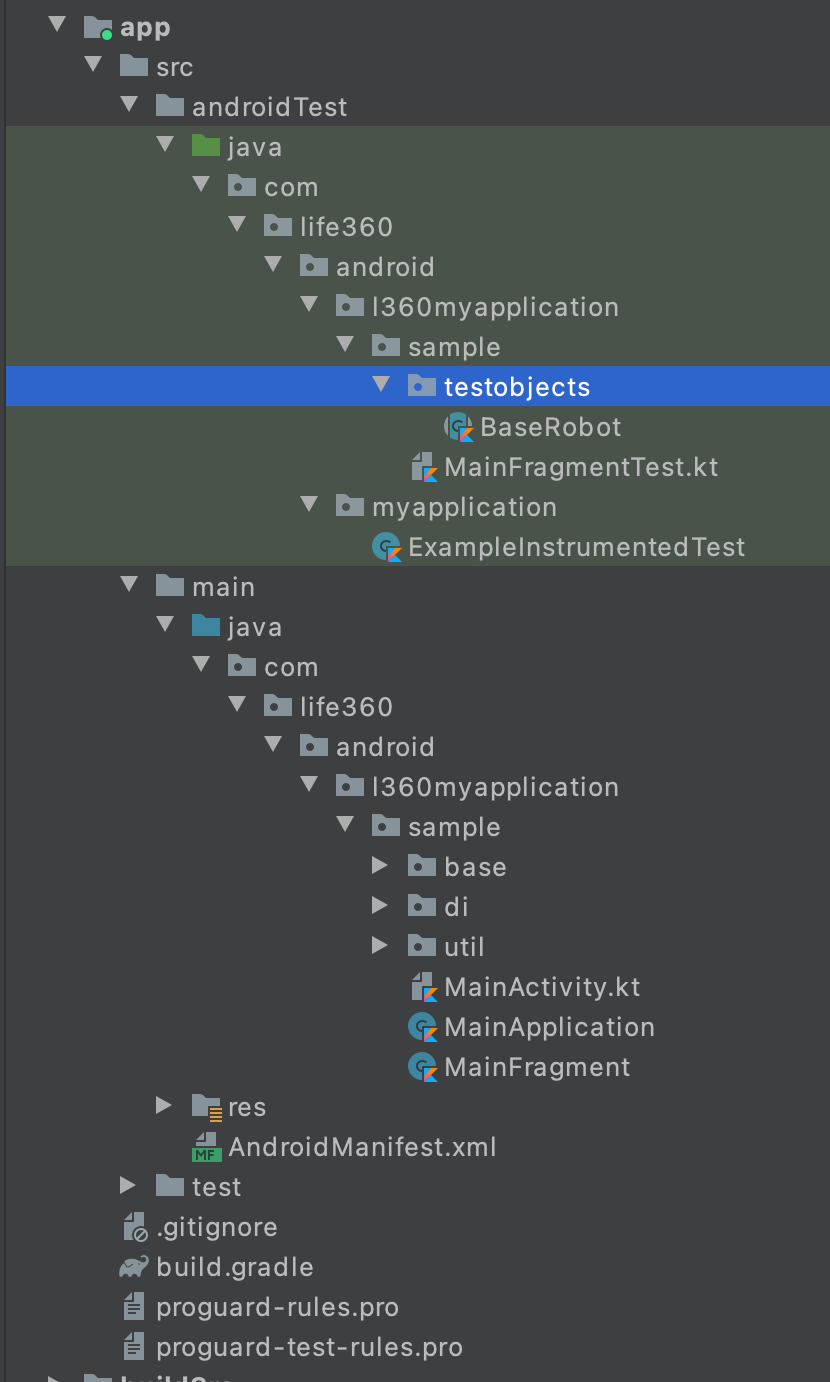Screen dimensions: 830x1382
Task: Click the Kotlin class icon next to BaseRobot
Action: click(461, 427)
